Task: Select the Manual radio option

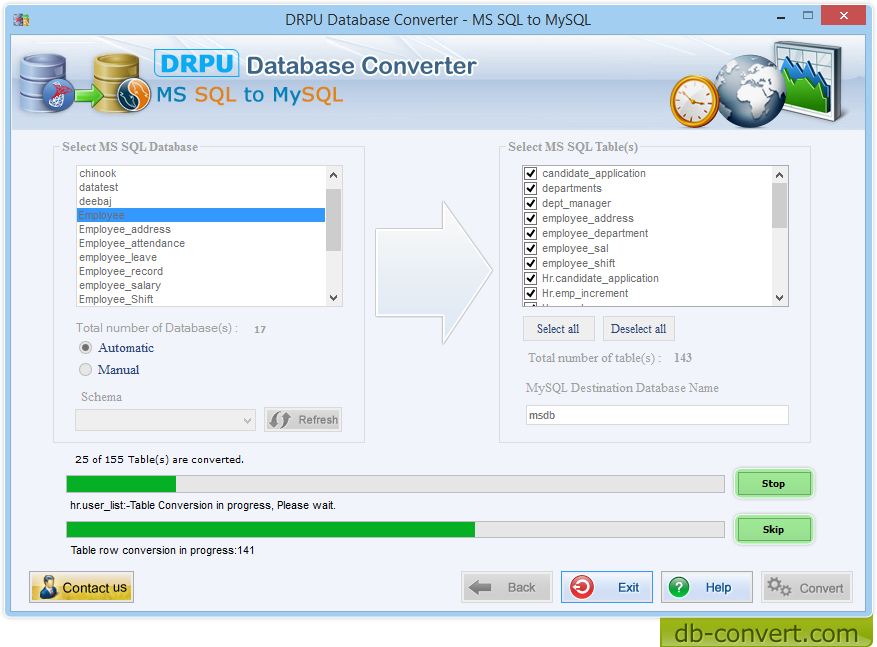Action: (85, 370)
